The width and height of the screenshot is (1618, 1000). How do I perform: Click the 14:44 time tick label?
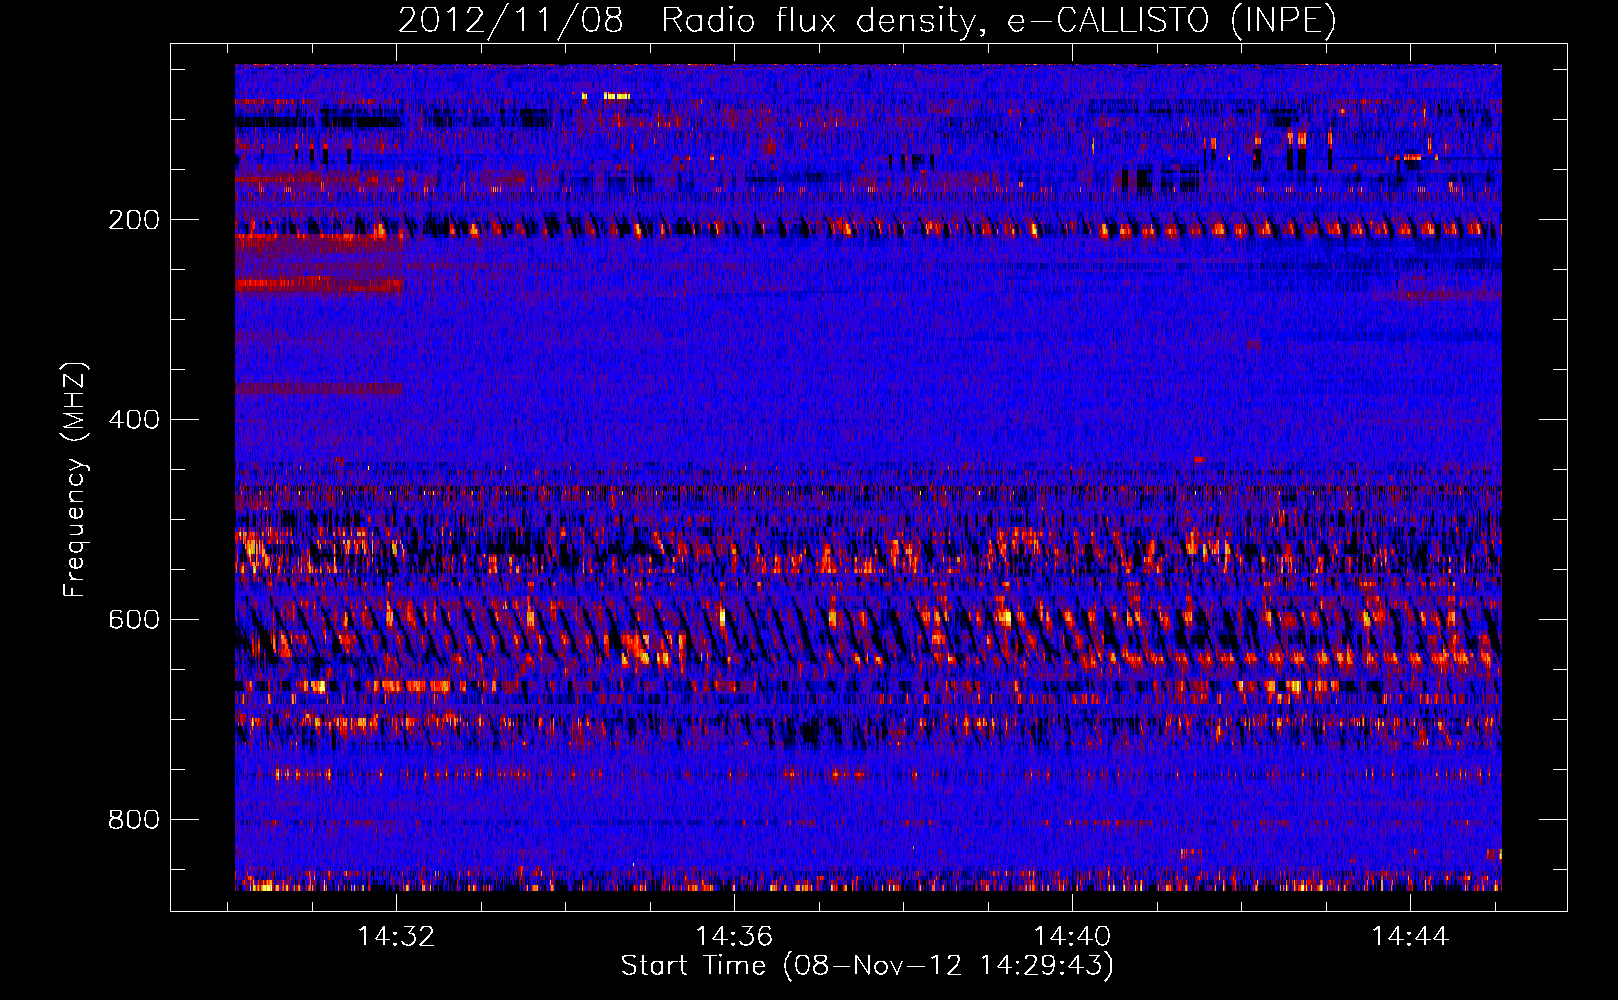(x=1410, y=937)
